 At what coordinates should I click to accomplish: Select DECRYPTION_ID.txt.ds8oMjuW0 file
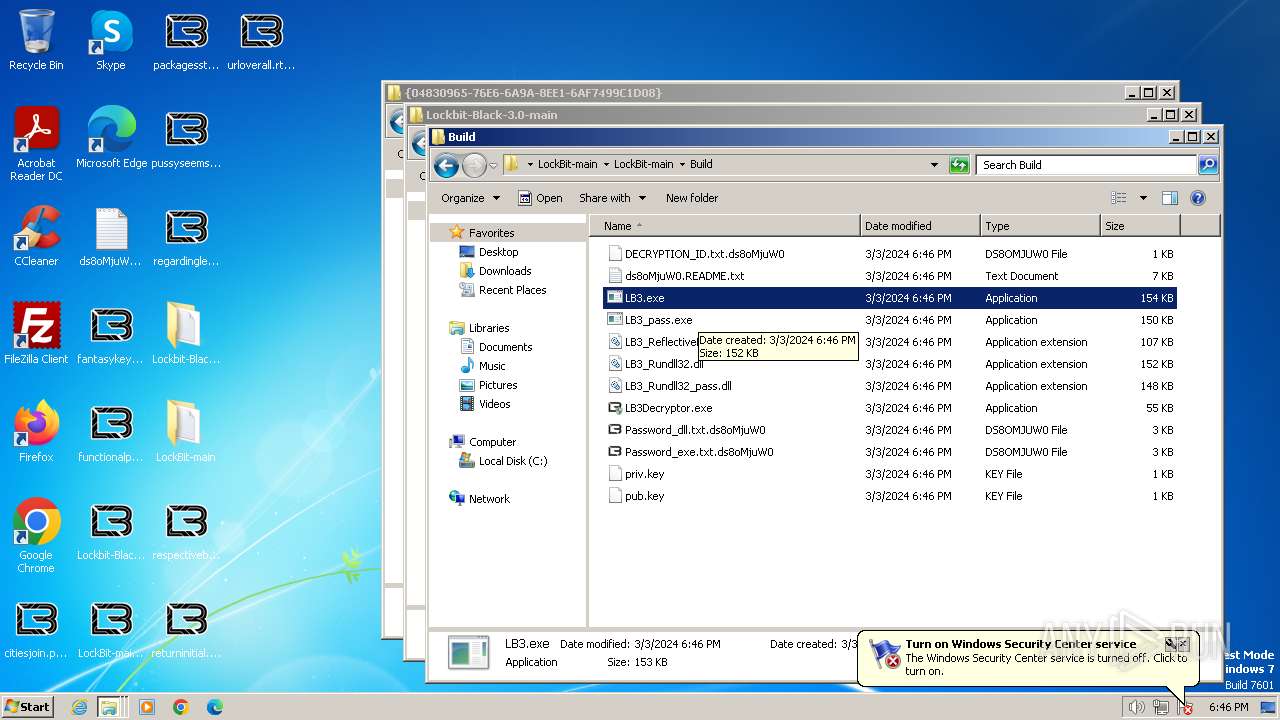890,254
